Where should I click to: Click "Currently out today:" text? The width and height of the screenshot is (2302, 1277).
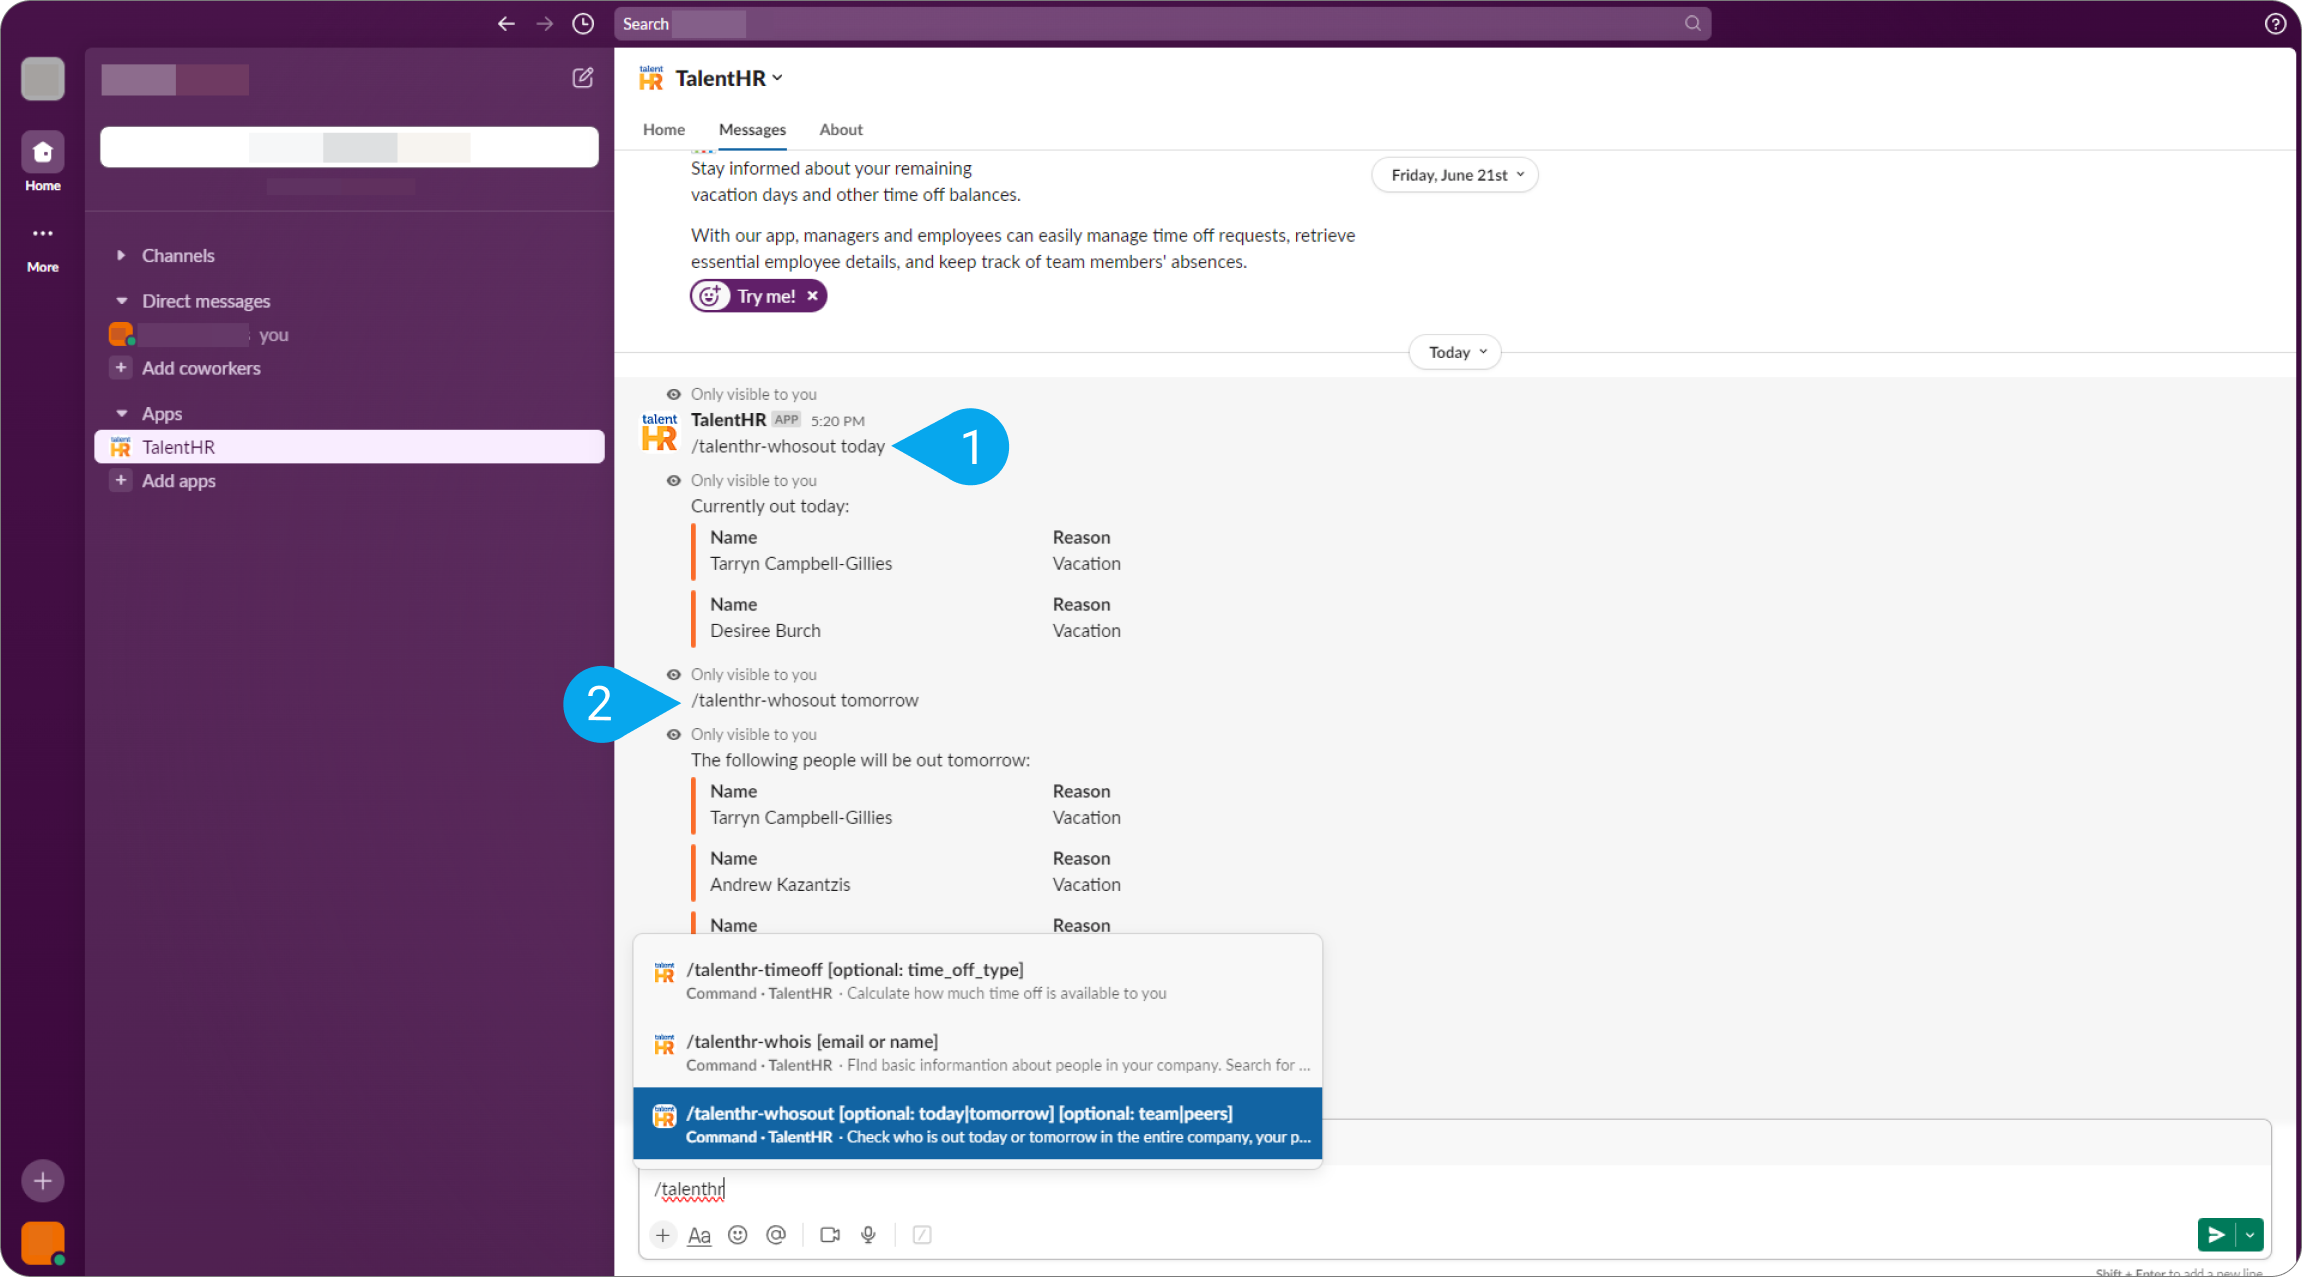(770, 506)
